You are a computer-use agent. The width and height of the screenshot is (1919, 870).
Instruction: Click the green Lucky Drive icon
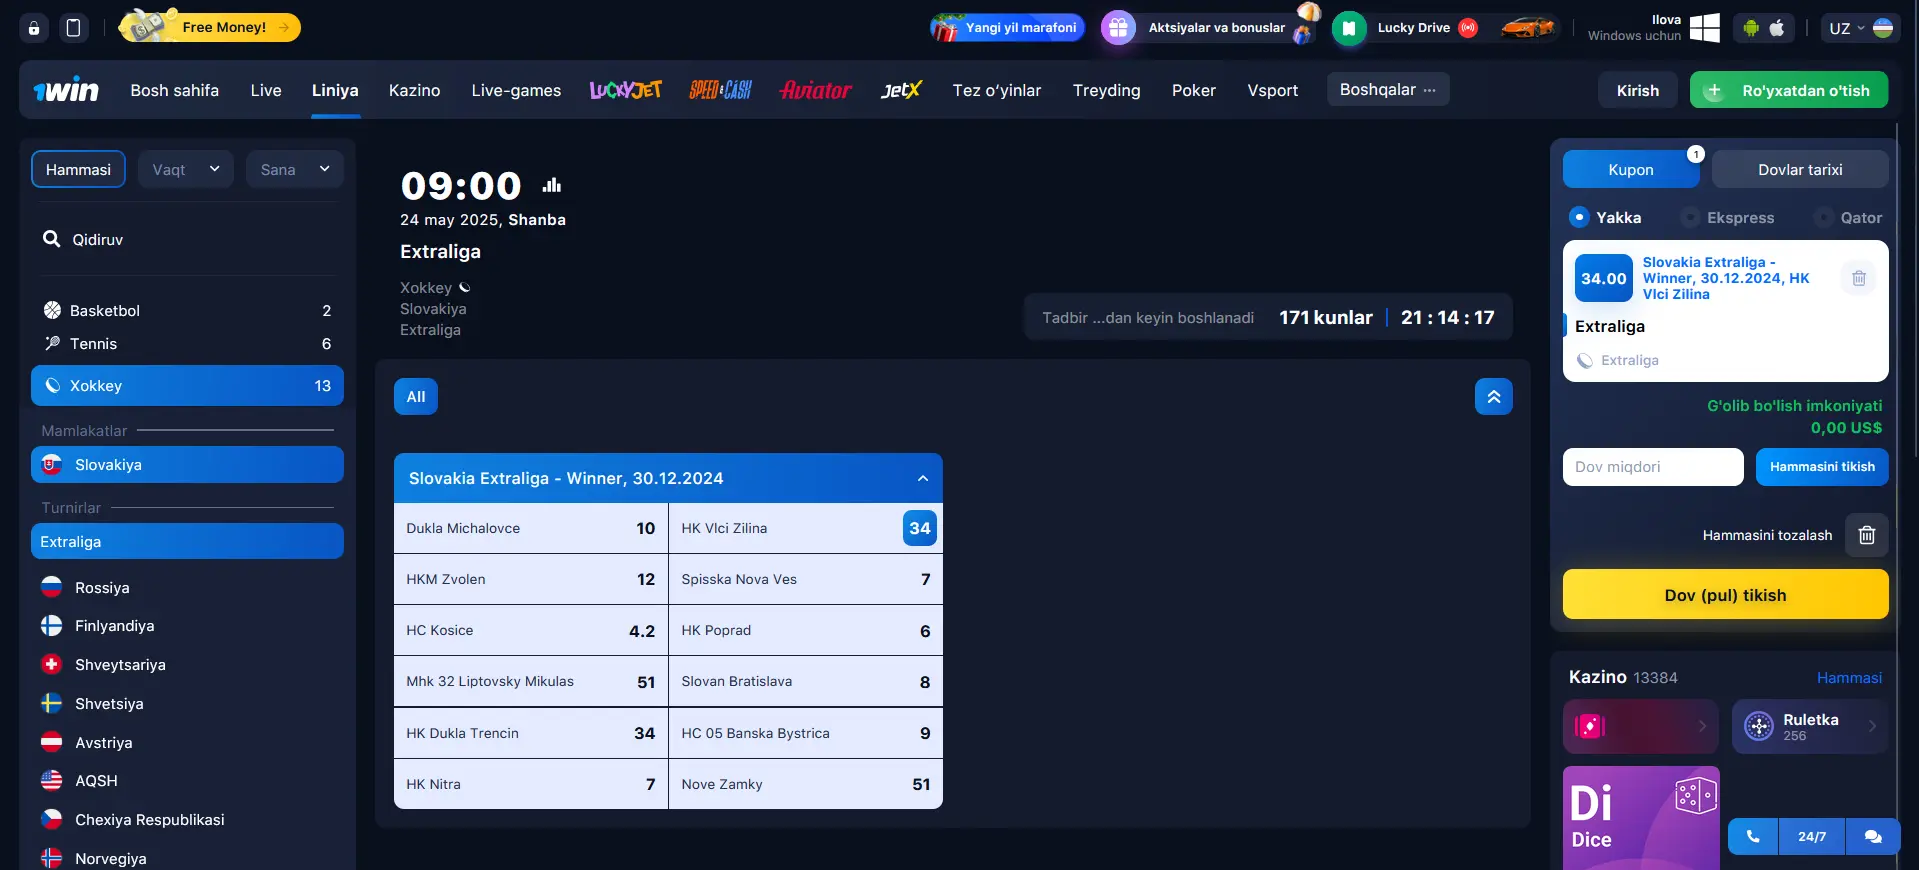coord(1349,28)
